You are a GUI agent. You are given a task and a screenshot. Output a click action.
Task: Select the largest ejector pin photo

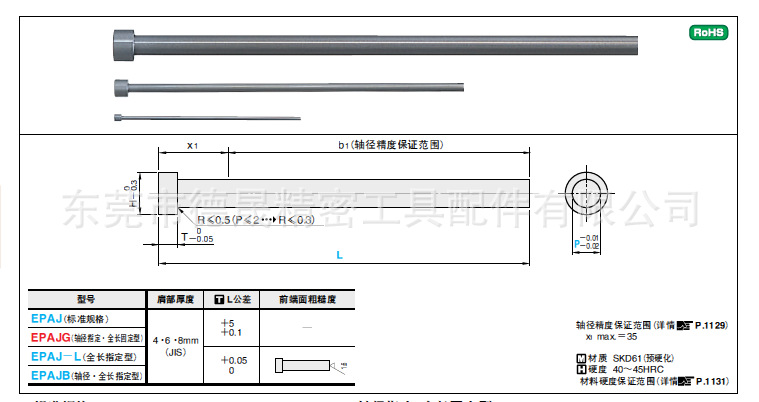[x=375, y=45]
